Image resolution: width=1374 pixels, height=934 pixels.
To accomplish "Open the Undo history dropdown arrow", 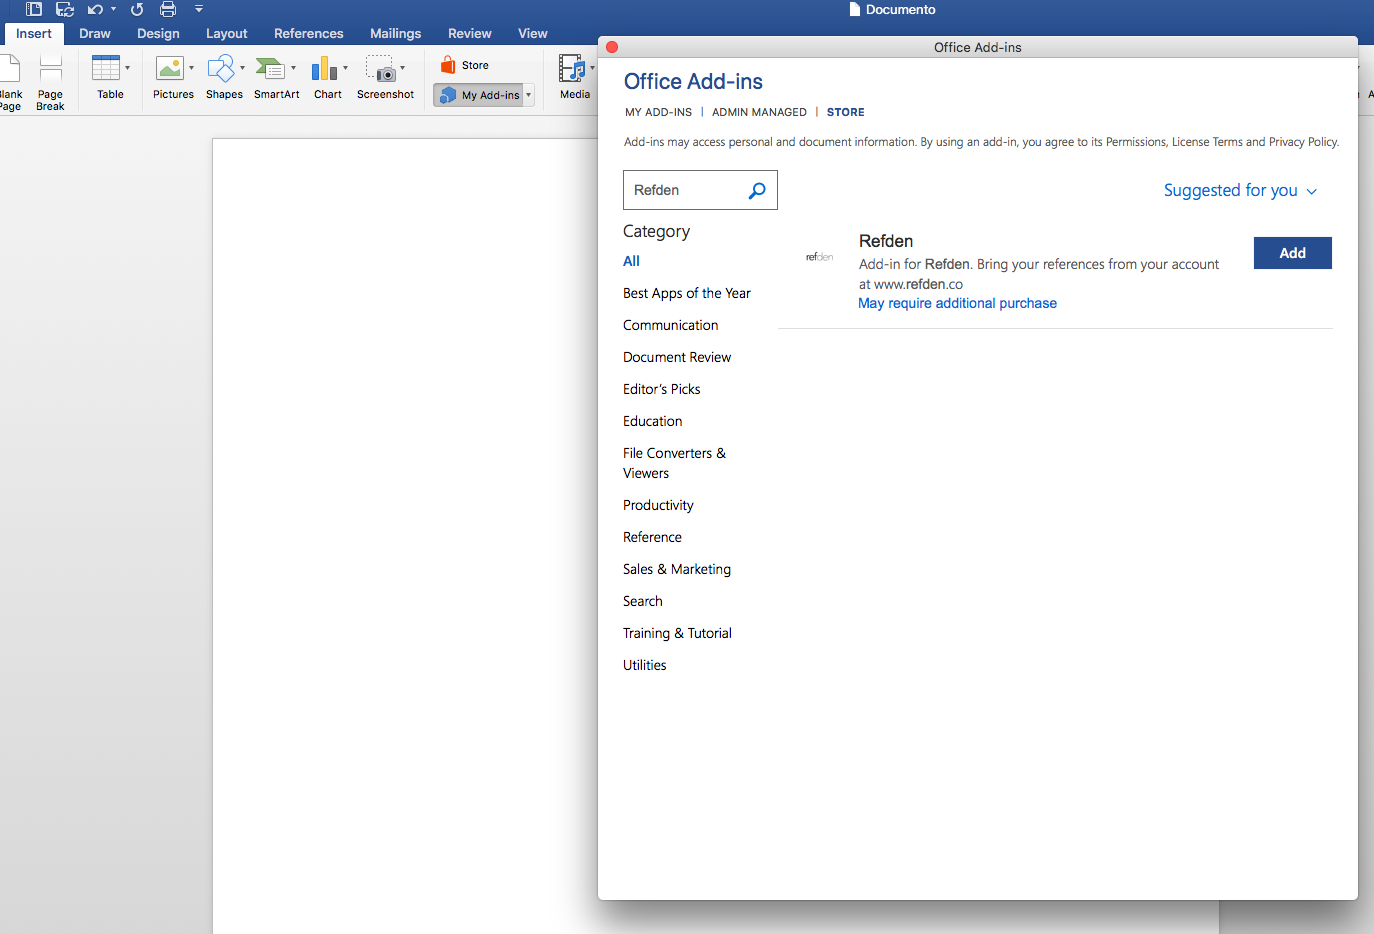I will click(x=113, y=9).
